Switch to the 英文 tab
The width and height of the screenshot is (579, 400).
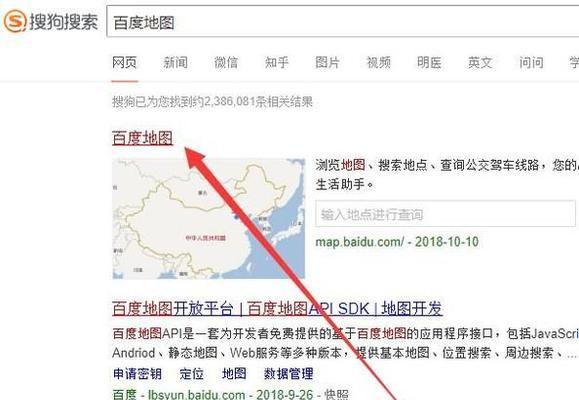(x=480, y=62)
